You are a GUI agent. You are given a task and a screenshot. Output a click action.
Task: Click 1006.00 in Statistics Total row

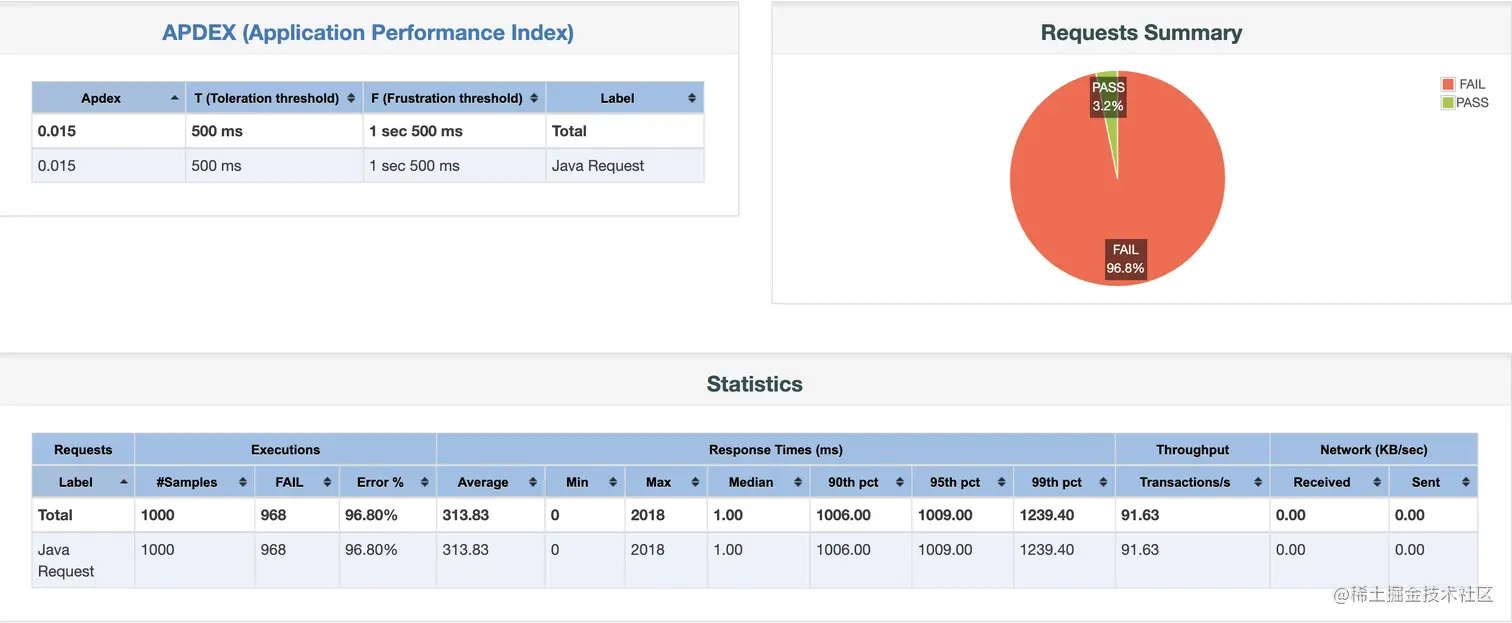(x=844, y=515)
